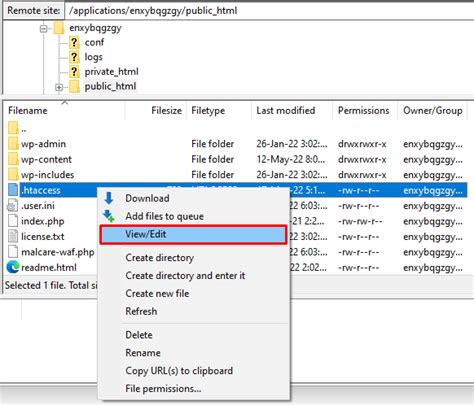This screenshot has height=405, width=474.
Task: Click the public_html folder icon in tree
Action: [x=74, y=86]
